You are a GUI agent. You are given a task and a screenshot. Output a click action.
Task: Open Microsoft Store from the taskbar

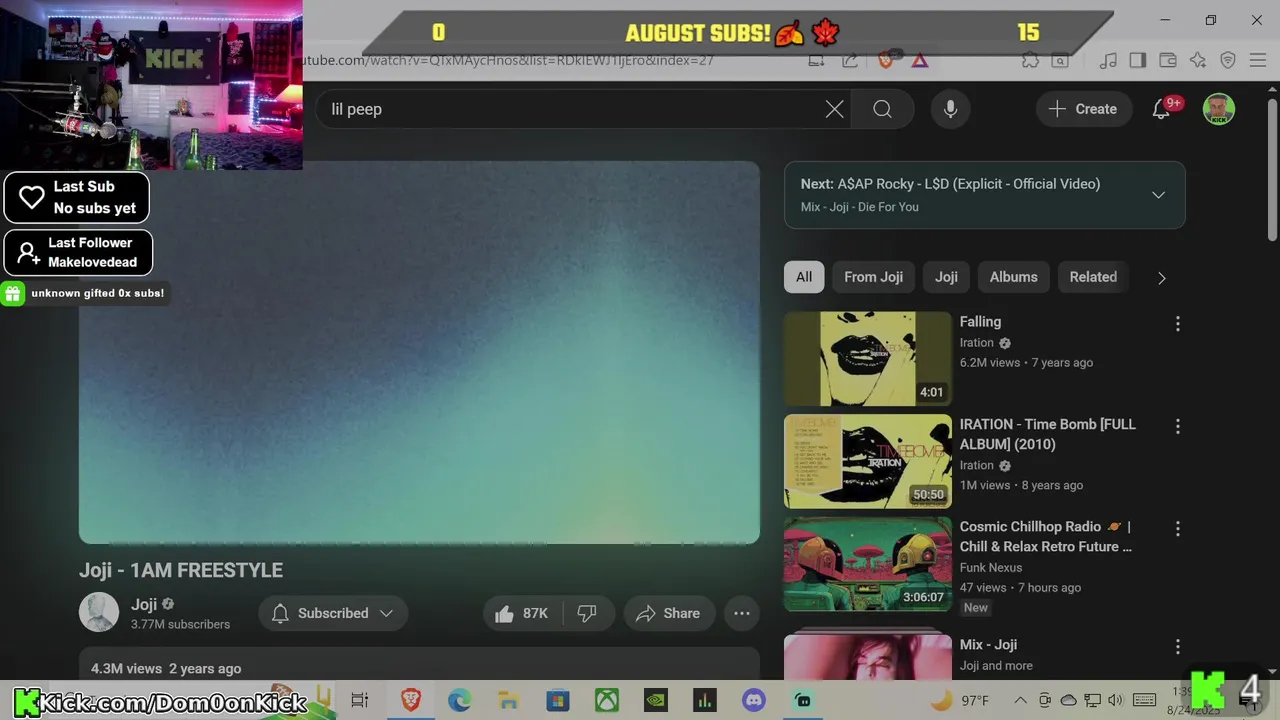coord(557,700)
